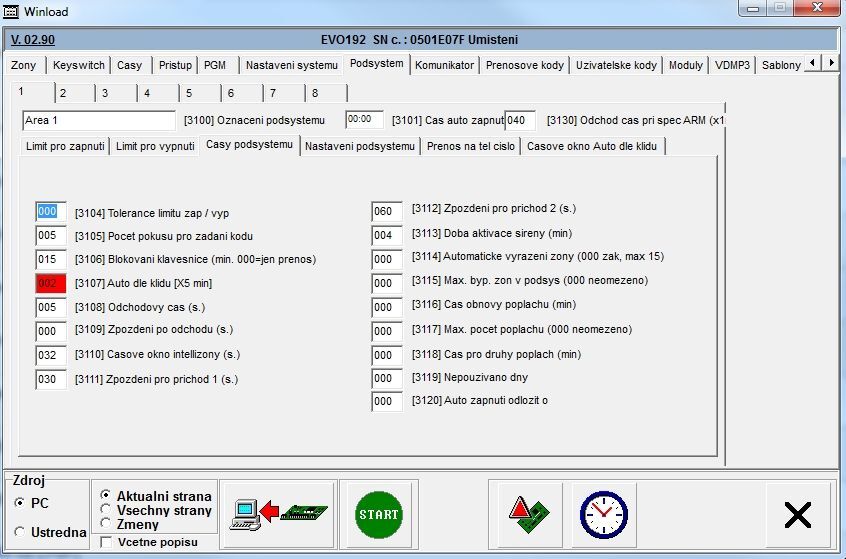Switch to the Komunikator tab
Image resolution: width=846 pixels, height=559 pixels.
(x=444, y=65)
